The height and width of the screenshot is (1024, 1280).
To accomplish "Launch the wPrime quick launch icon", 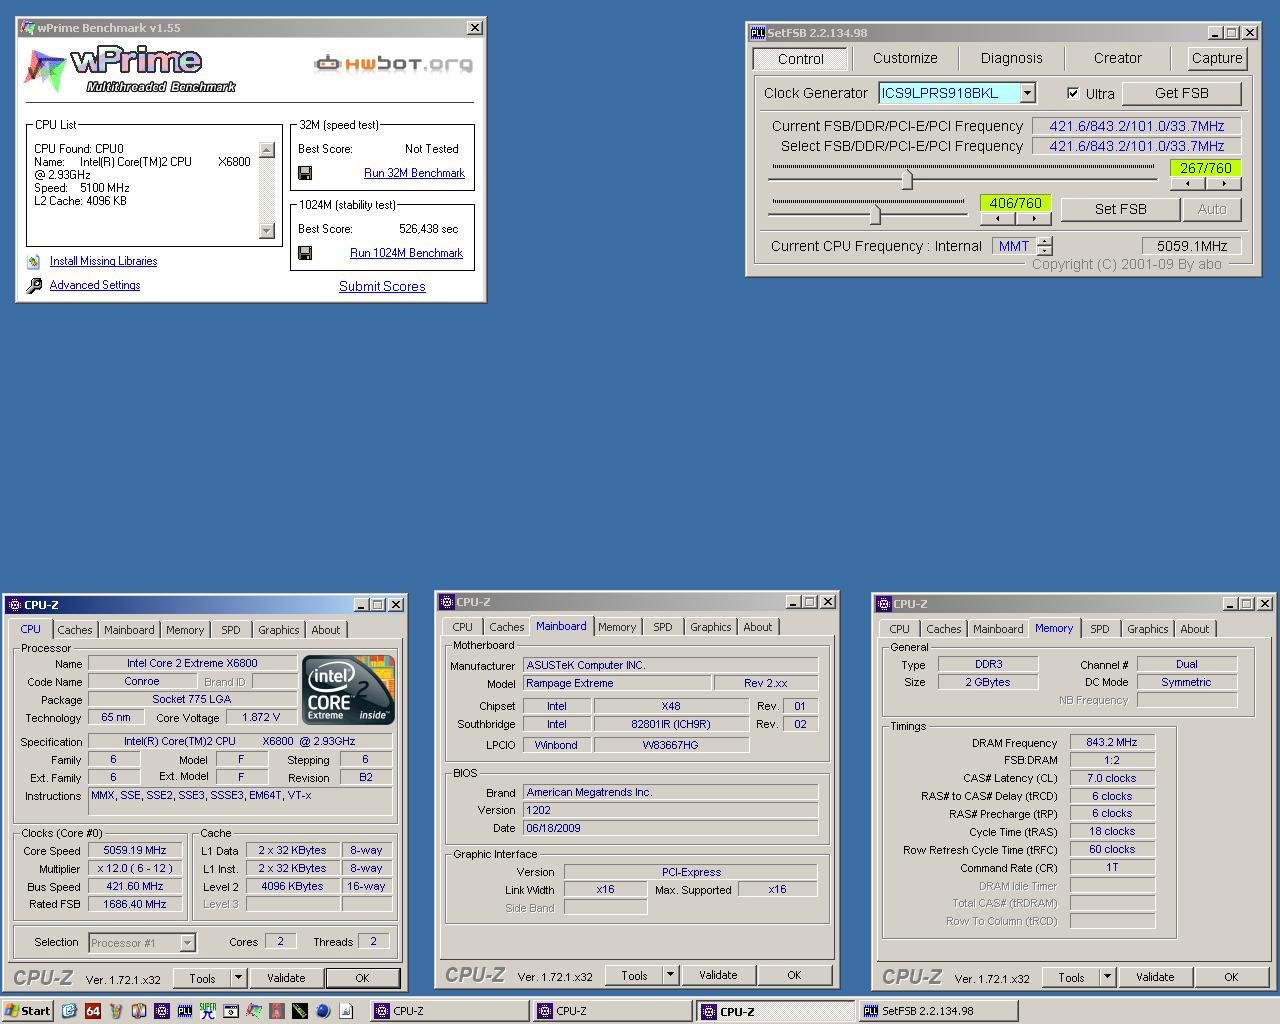I will [254, 1011].
